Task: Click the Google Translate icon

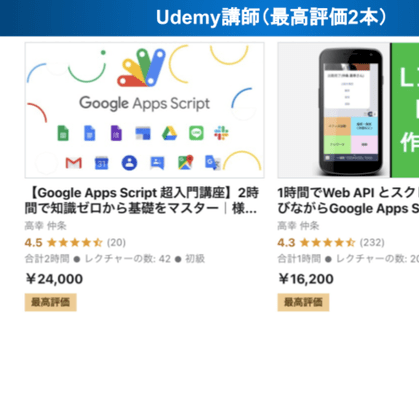Action: coord(213,163)
